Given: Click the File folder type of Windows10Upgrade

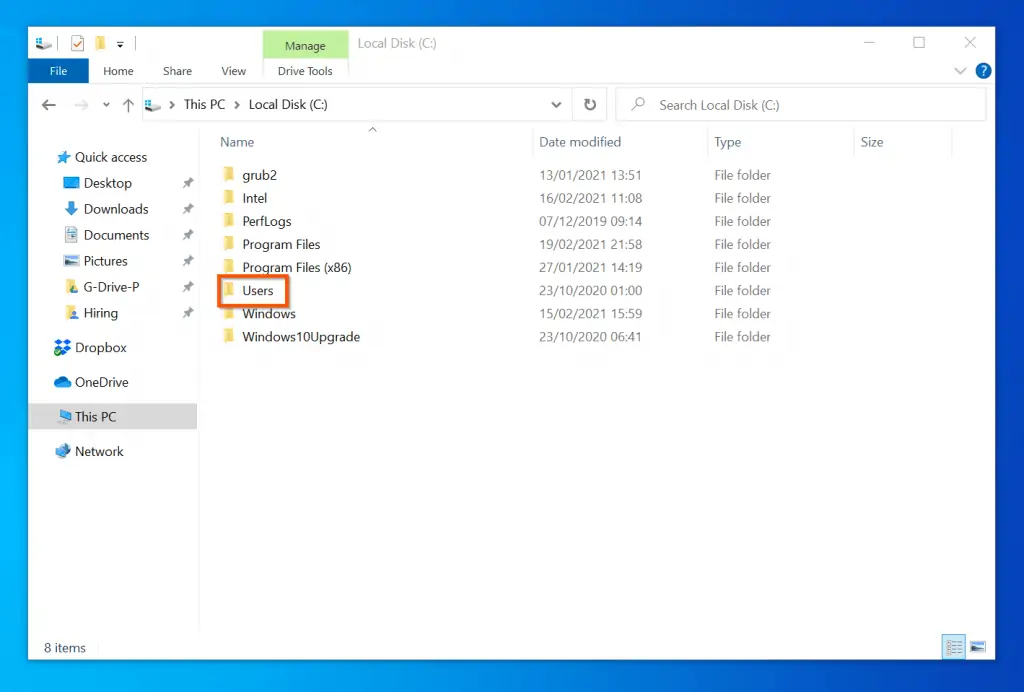Looking at the screenshot, I should (742, 337).
